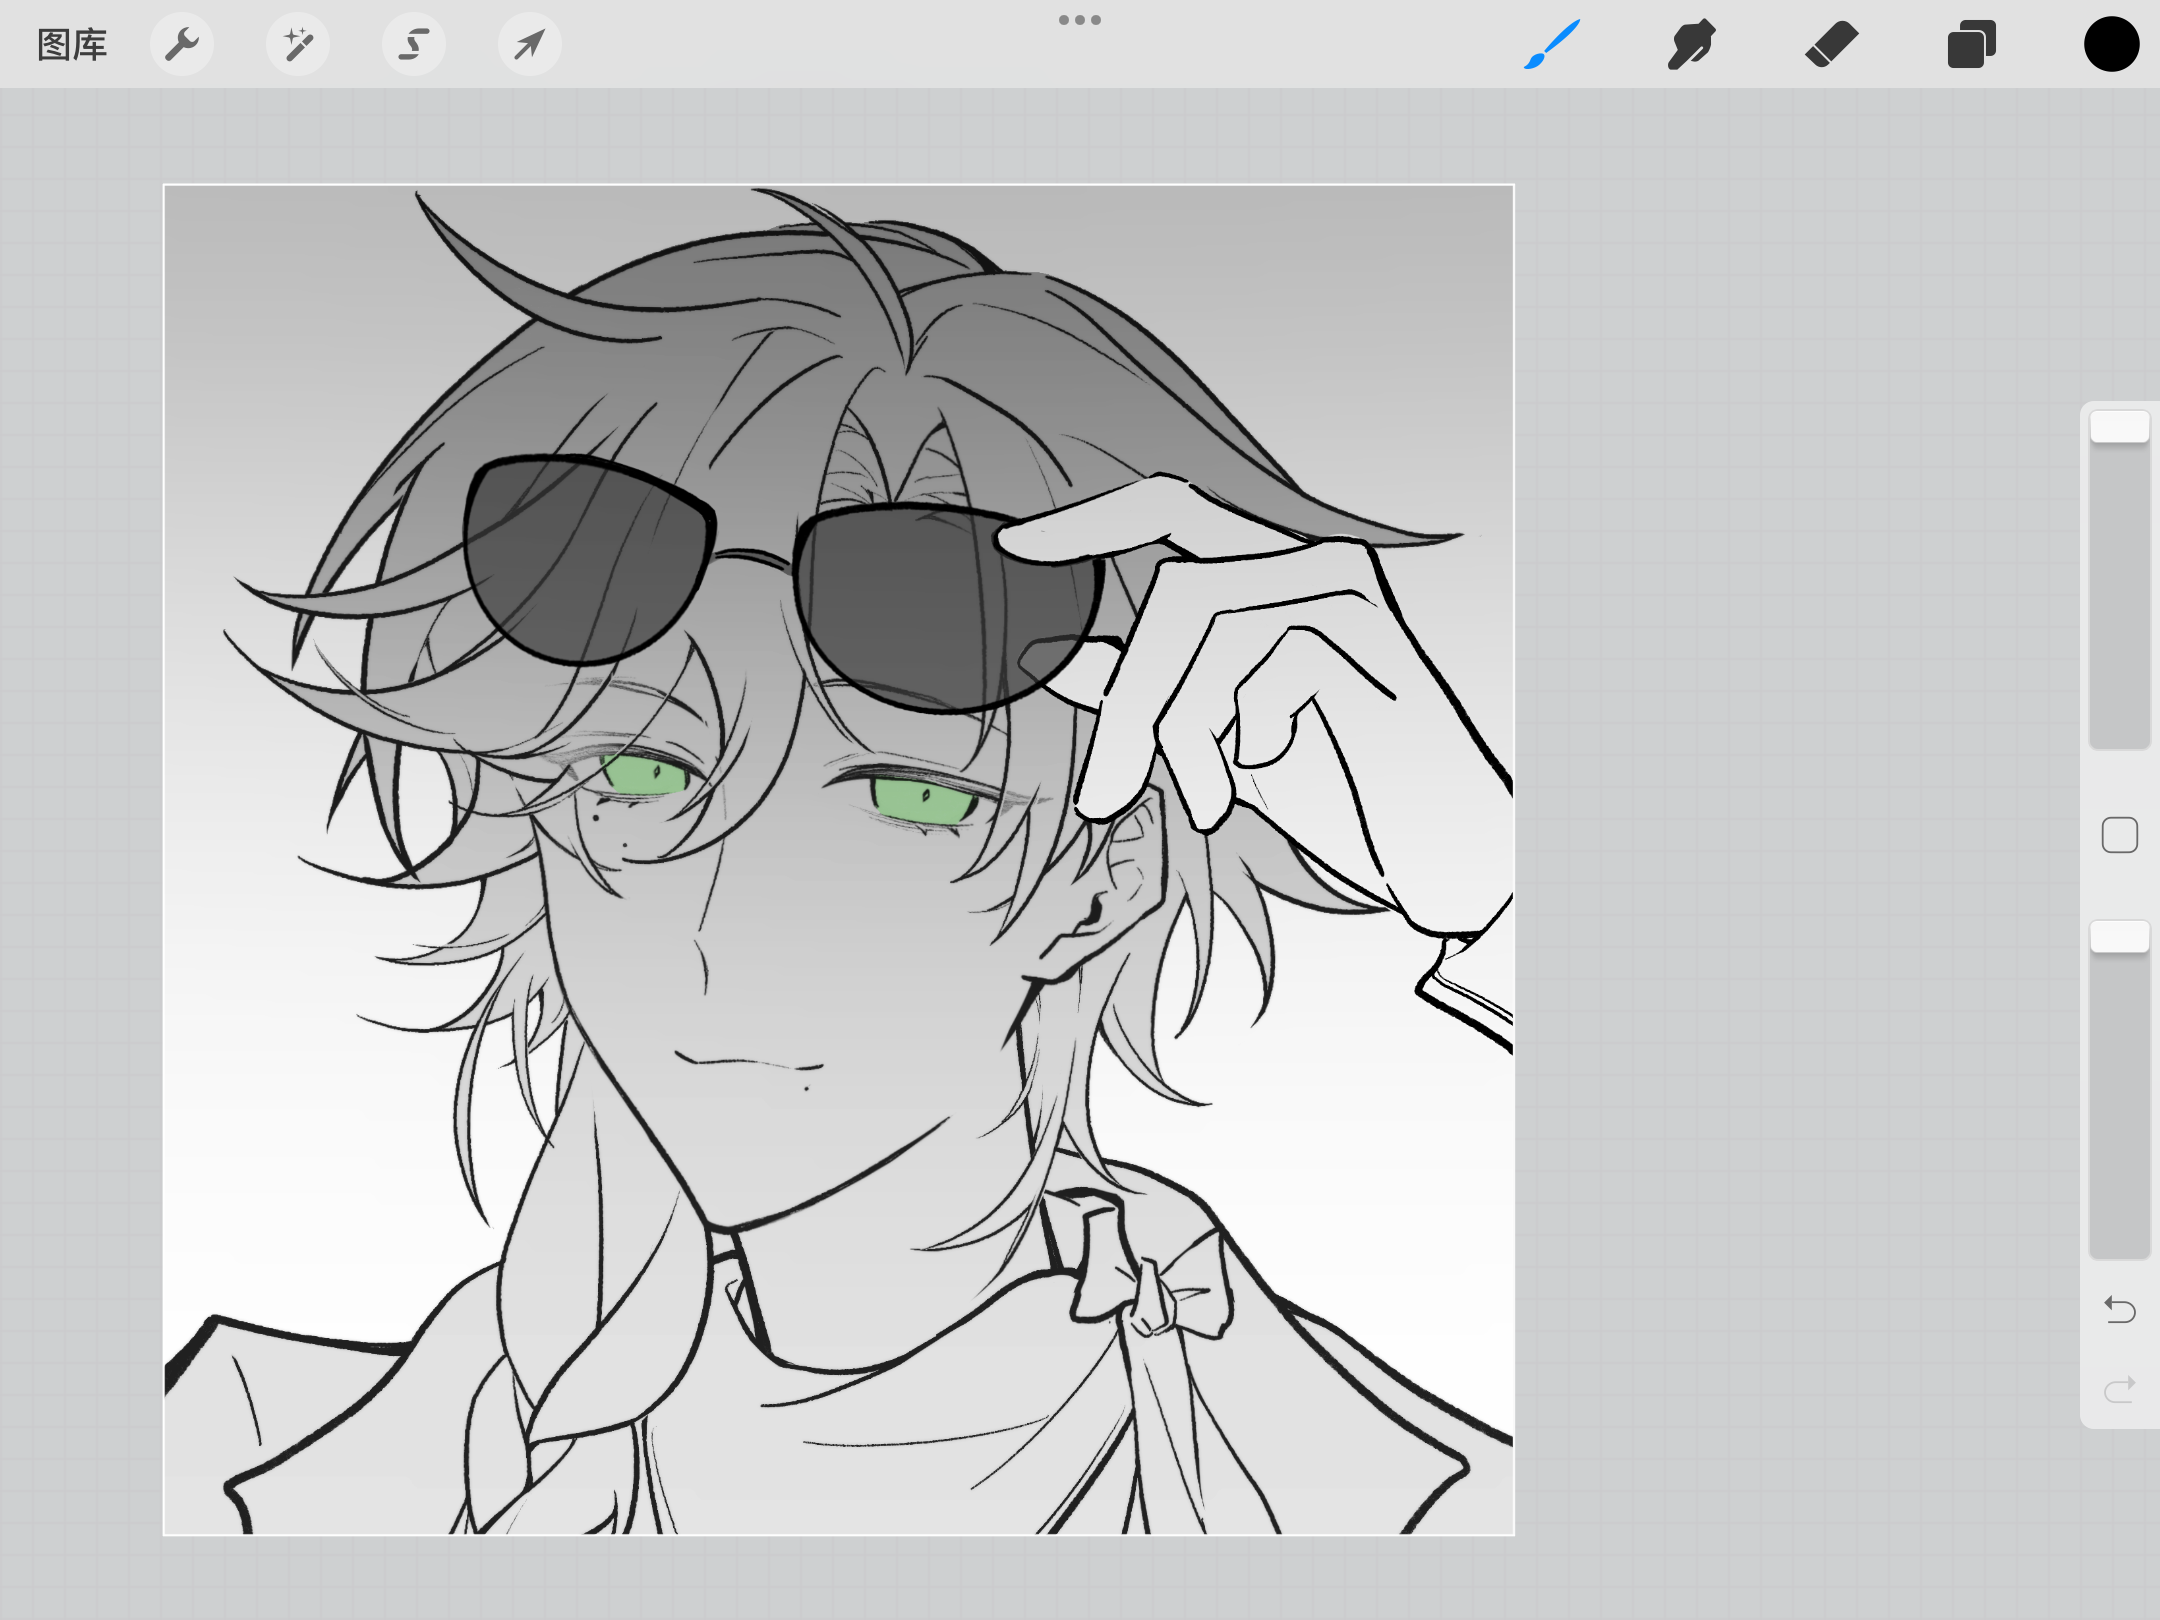
Task: Activate the Transform arrow tool
Action: click(x=529, y=45)
